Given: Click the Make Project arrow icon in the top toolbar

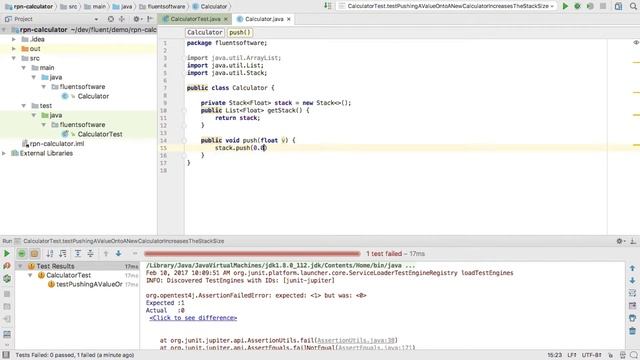Looking at the screenshot, I should pyautogui.click(x=327, y=6).
